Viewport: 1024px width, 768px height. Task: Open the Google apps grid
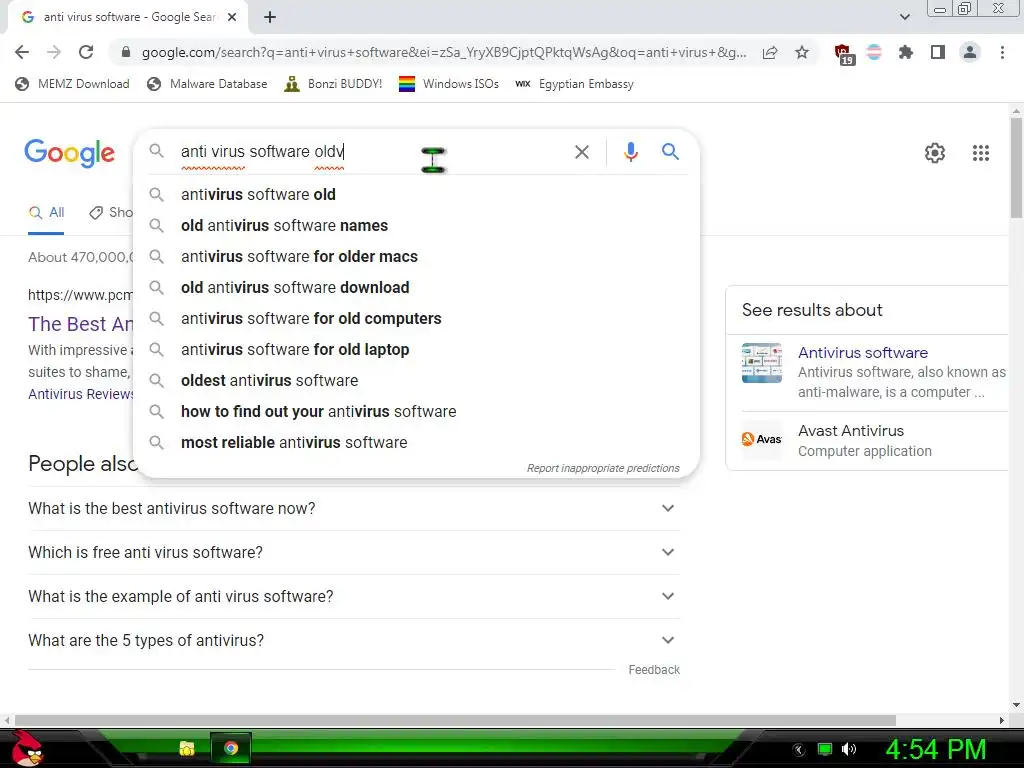click(980, 153)
